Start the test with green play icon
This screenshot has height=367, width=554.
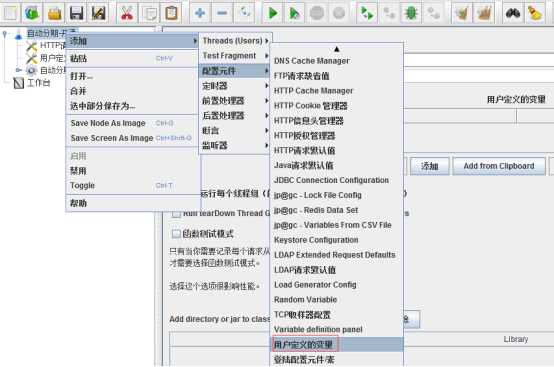click(x=273, y=13)
